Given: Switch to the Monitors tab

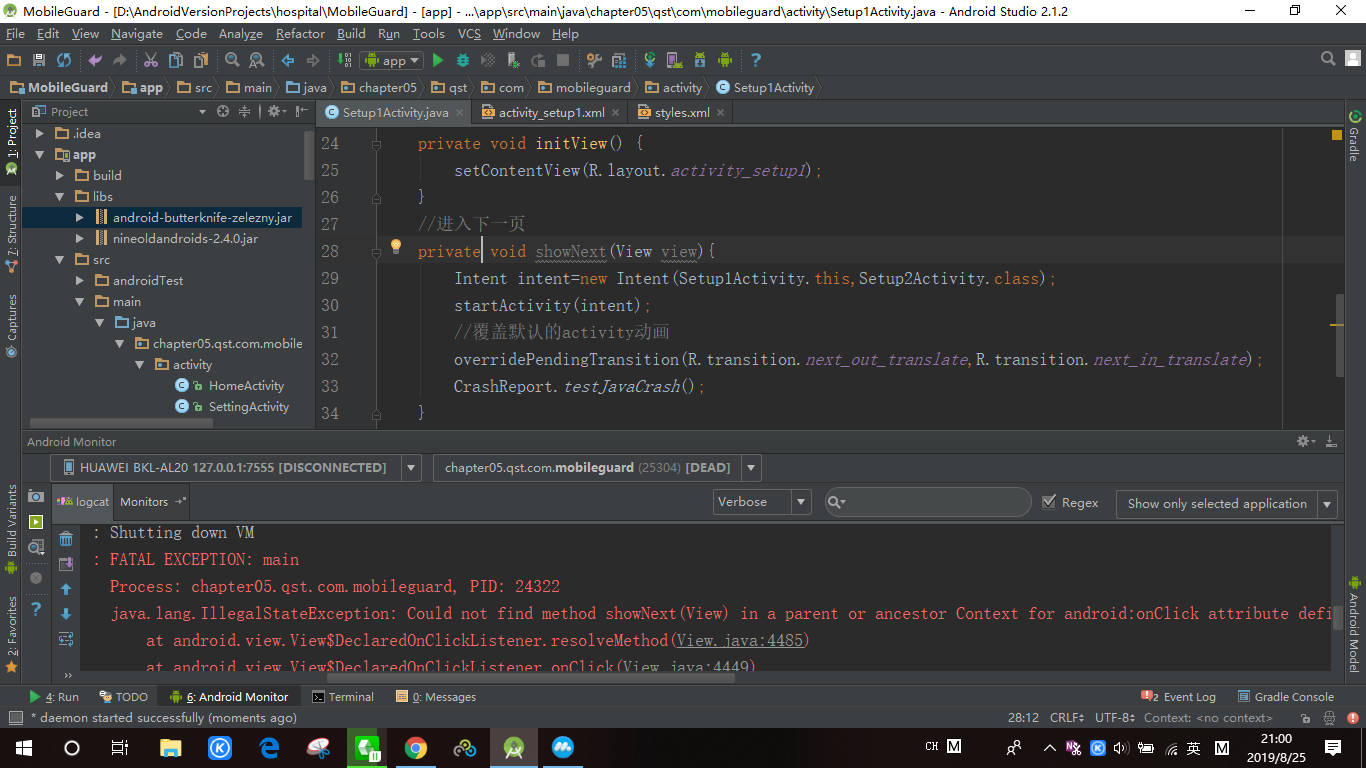Looking at the screenshot, I should click(152, 502).
